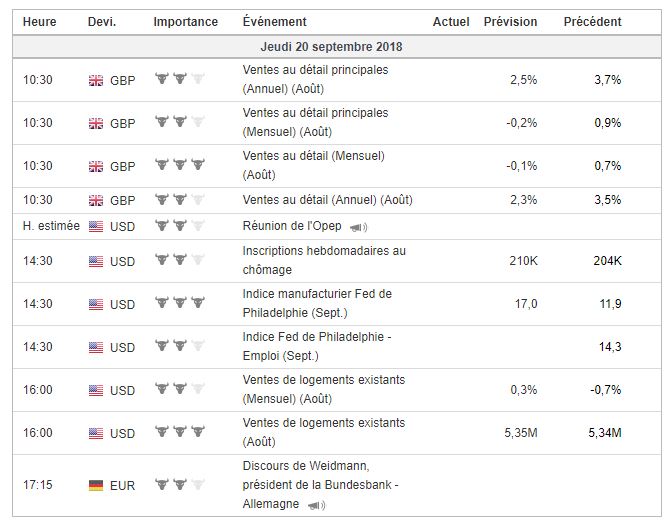Click the bull icons for Indice manufacturier Fed de Philadelphie
This screenshot has height=529, width=671.
[179, 304]
